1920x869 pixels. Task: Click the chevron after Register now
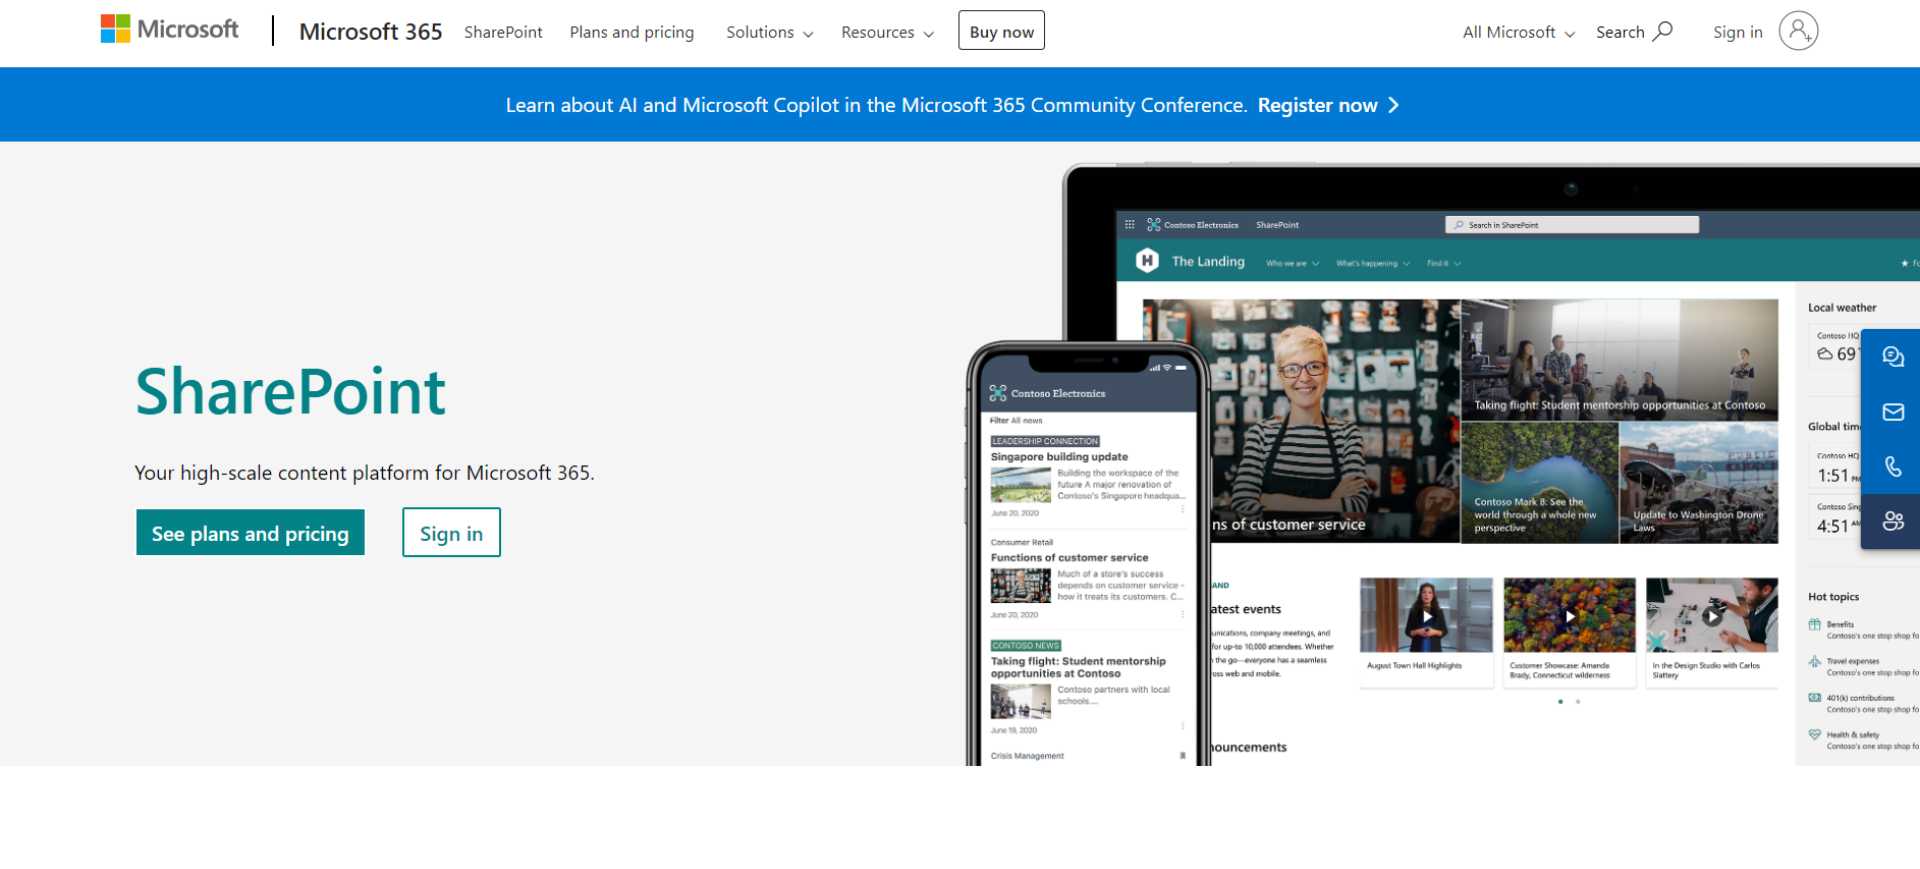[x=1394, y=105]
